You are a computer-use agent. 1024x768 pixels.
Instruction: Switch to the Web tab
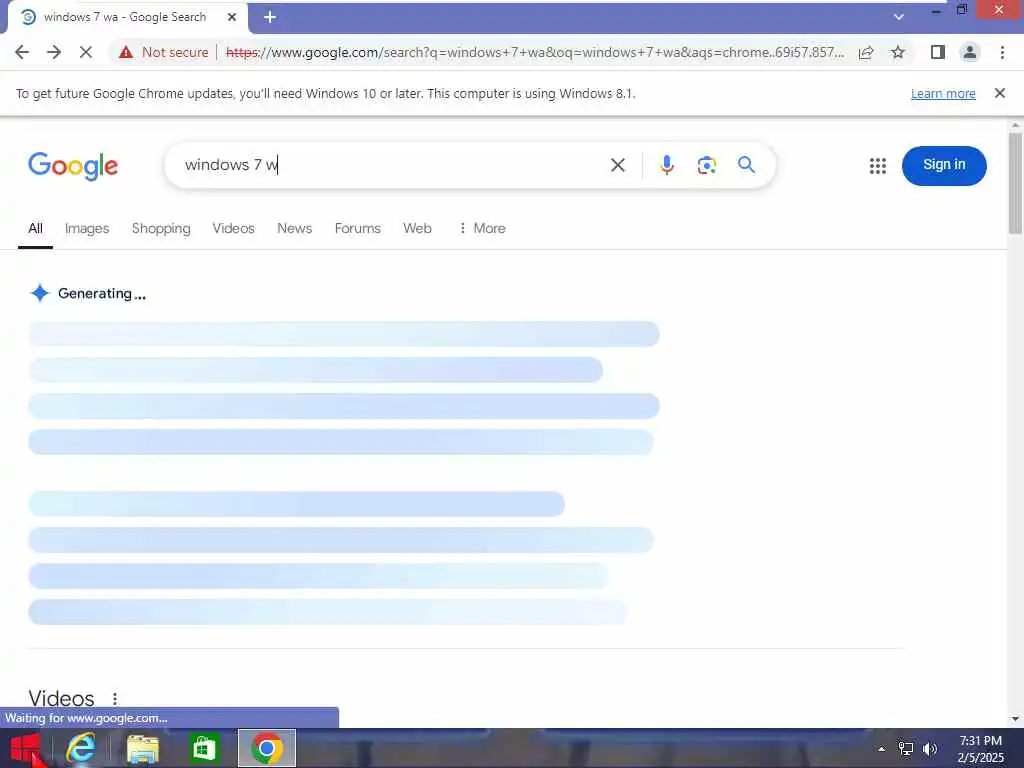click(x=417, y=229)
